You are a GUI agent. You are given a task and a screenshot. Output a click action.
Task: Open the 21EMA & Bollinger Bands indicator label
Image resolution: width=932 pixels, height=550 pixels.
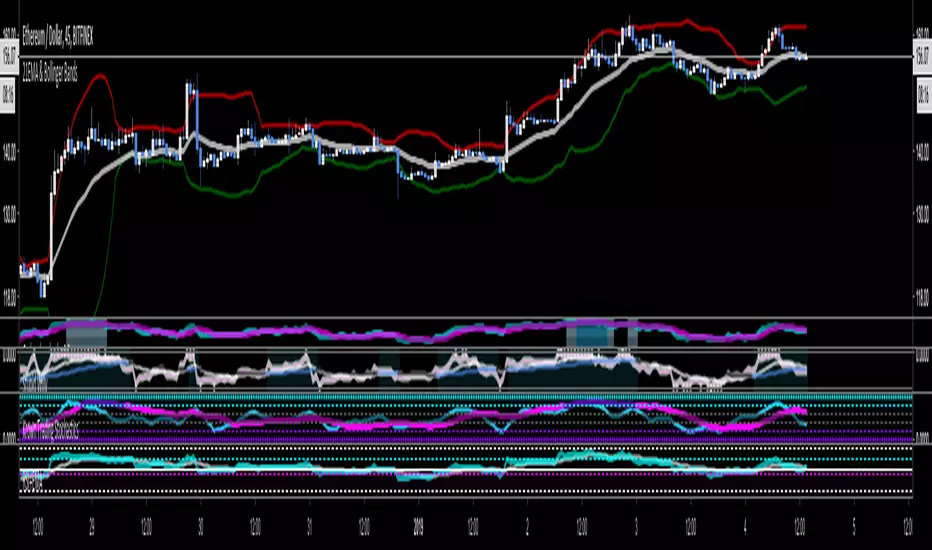point(50,74)
